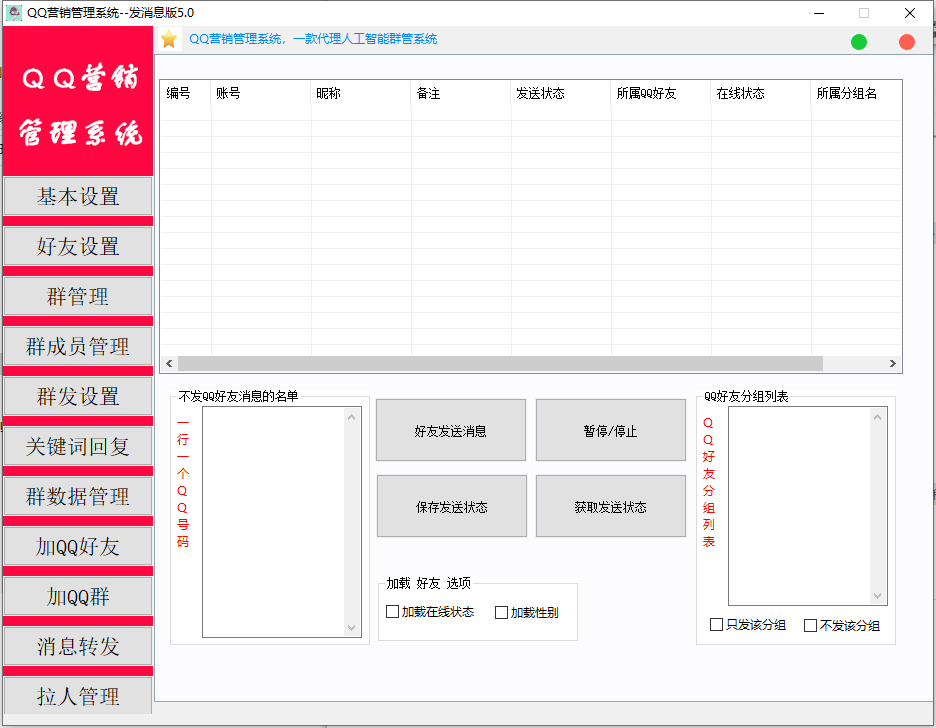Image resolution: width=936 pixels, height=728 pixels.
Task: Click 发送状态 column header
Action: [561, 93]
